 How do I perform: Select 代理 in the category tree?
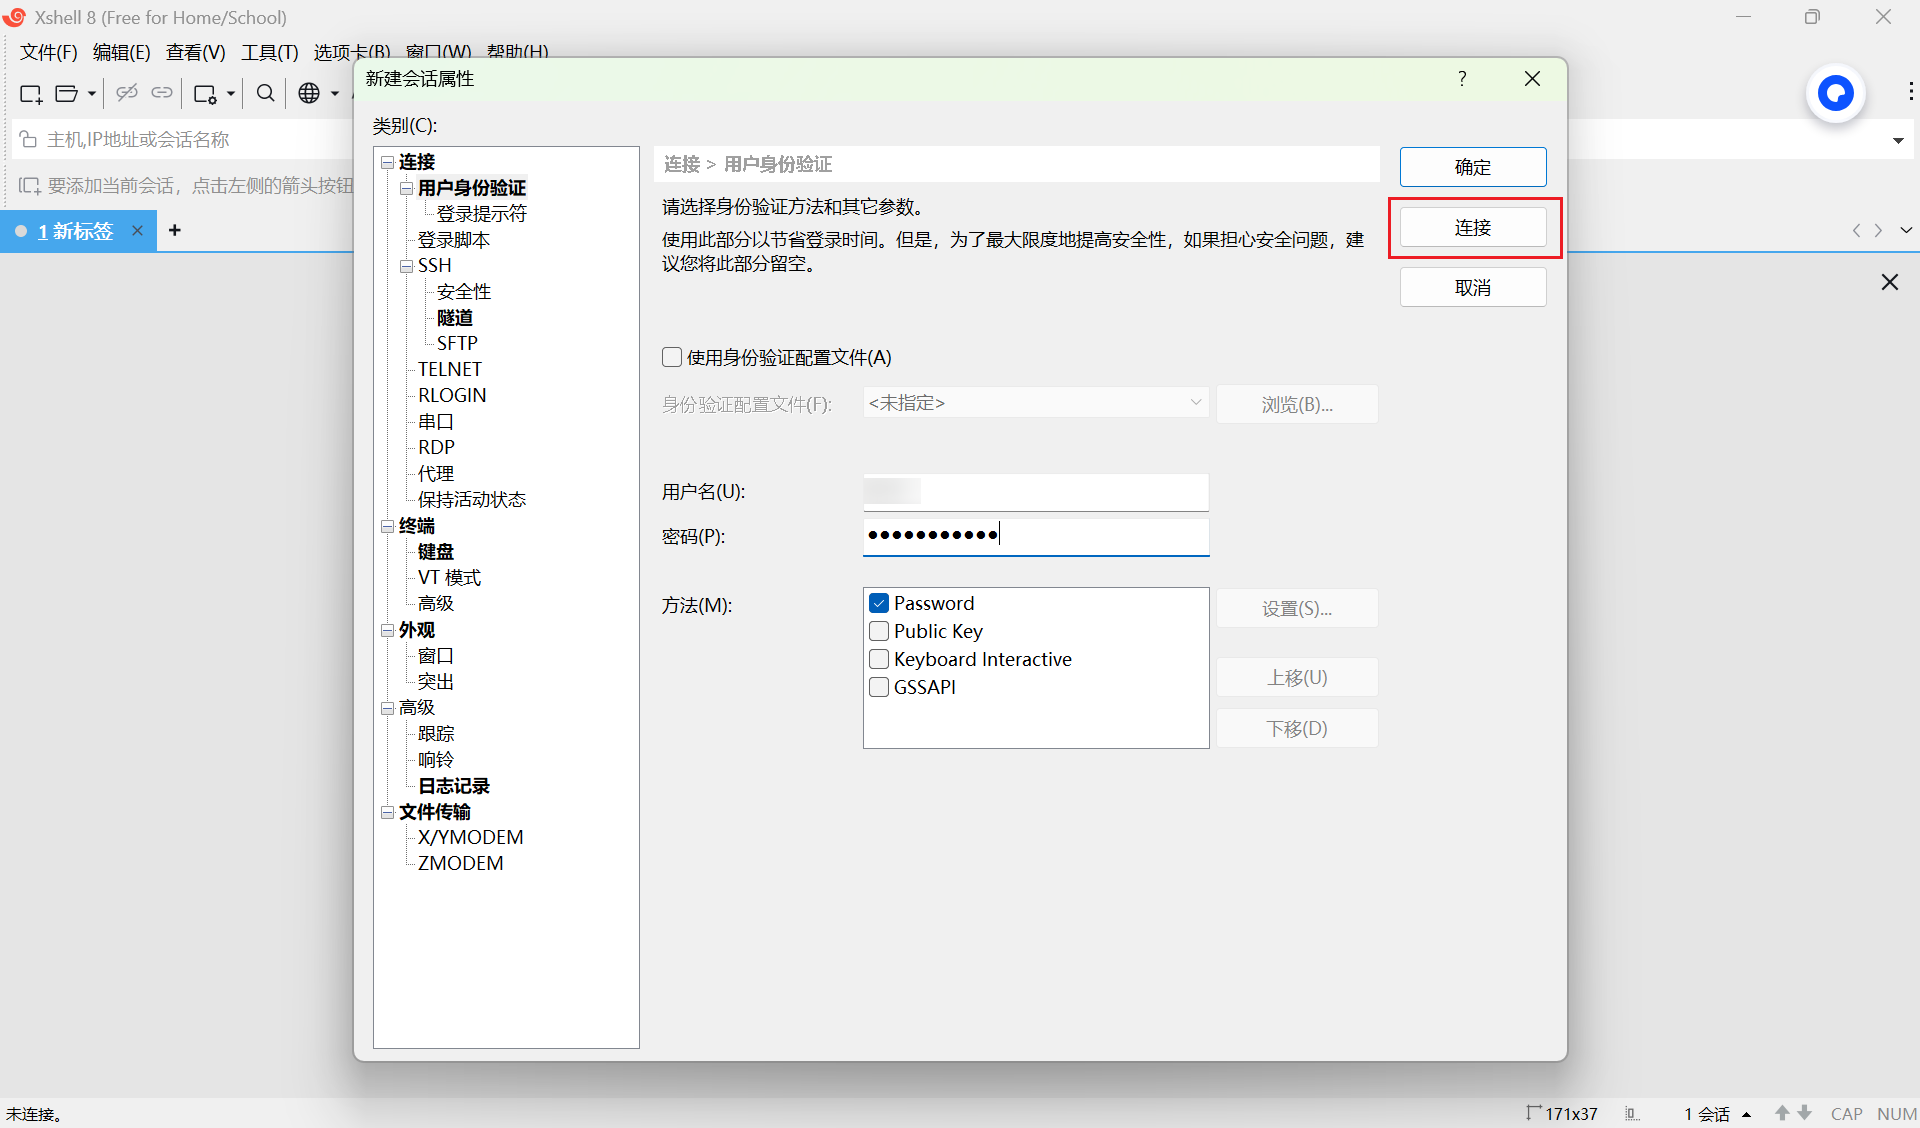click(x=436, y=474)
